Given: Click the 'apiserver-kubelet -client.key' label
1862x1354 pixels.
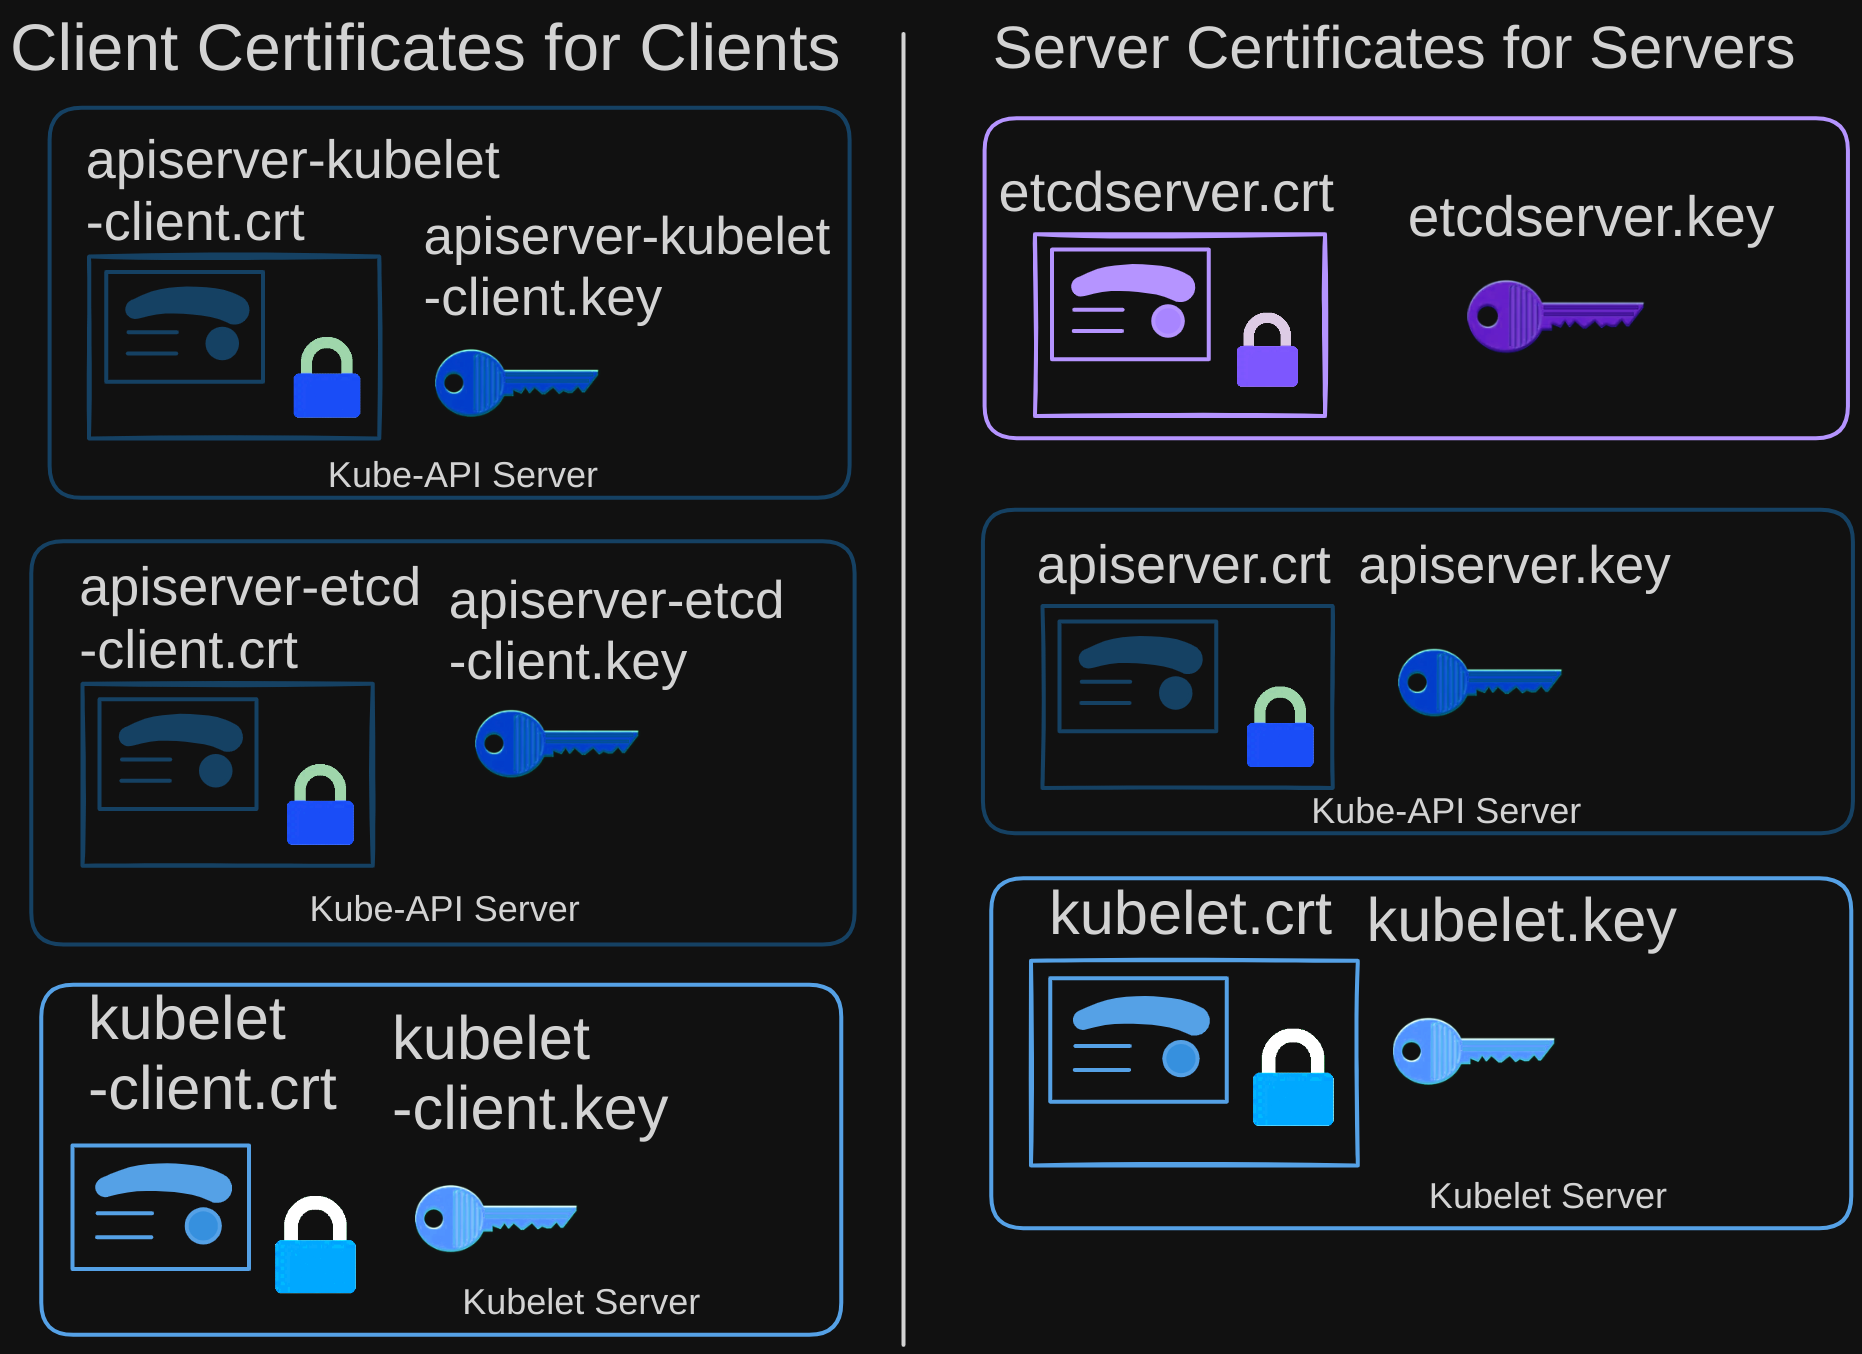Looking at the screenshot, I should 627,267.
